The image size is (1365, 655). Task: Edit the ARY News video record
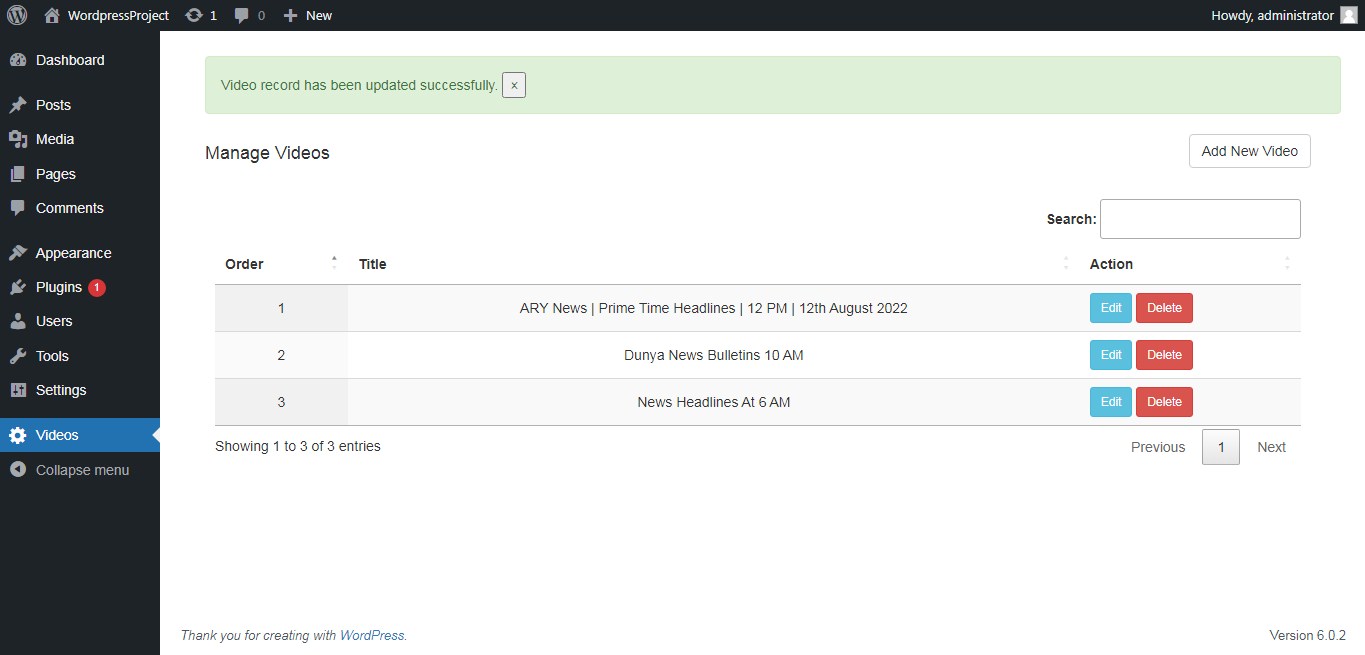click(1110, 308)
